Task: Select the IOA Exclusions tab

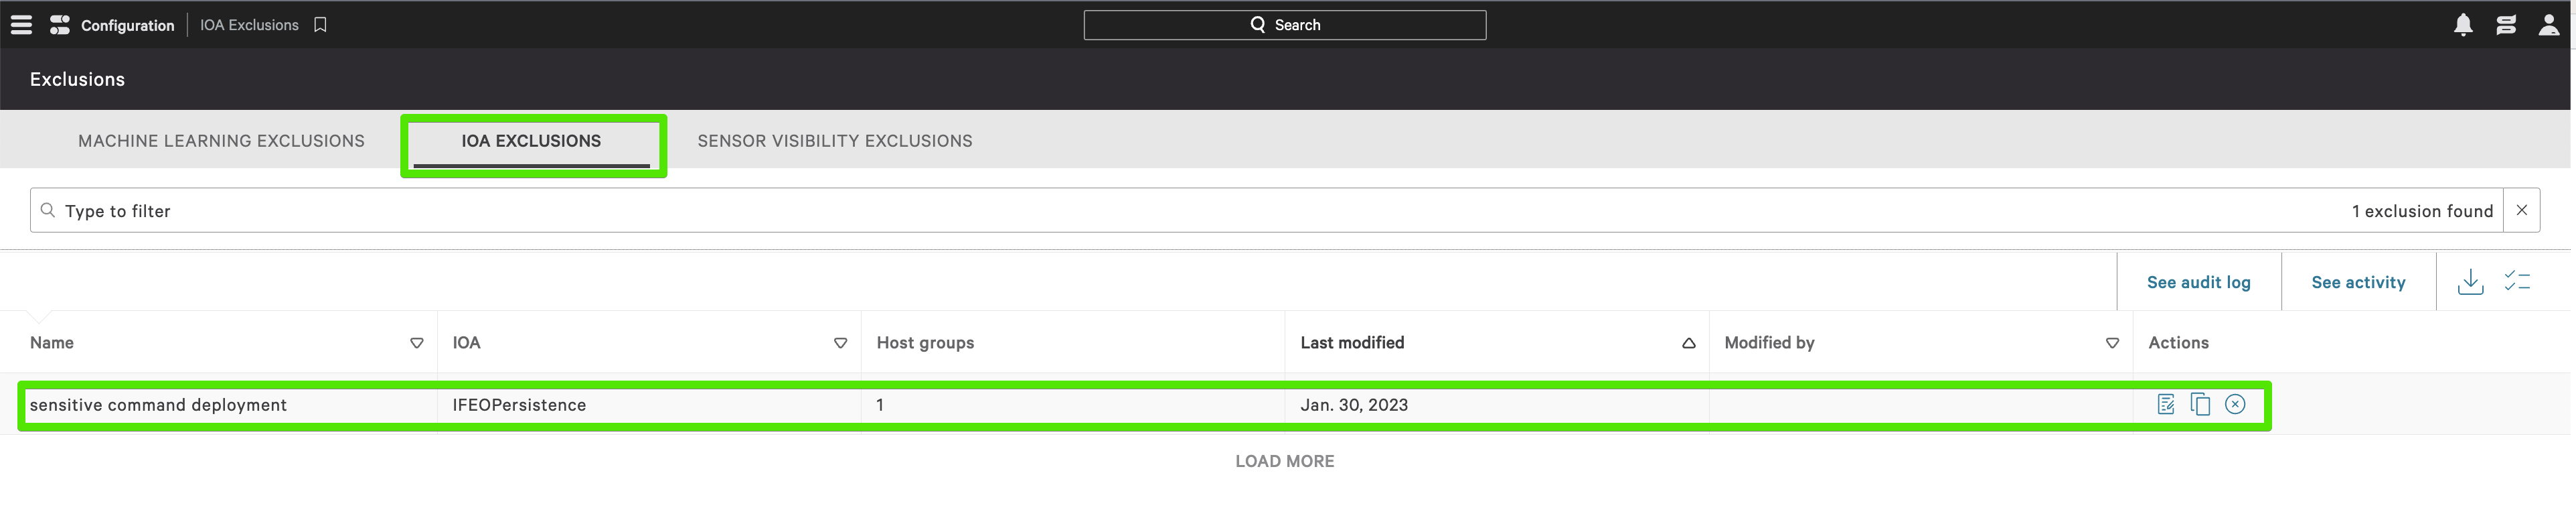Action: 531,141
